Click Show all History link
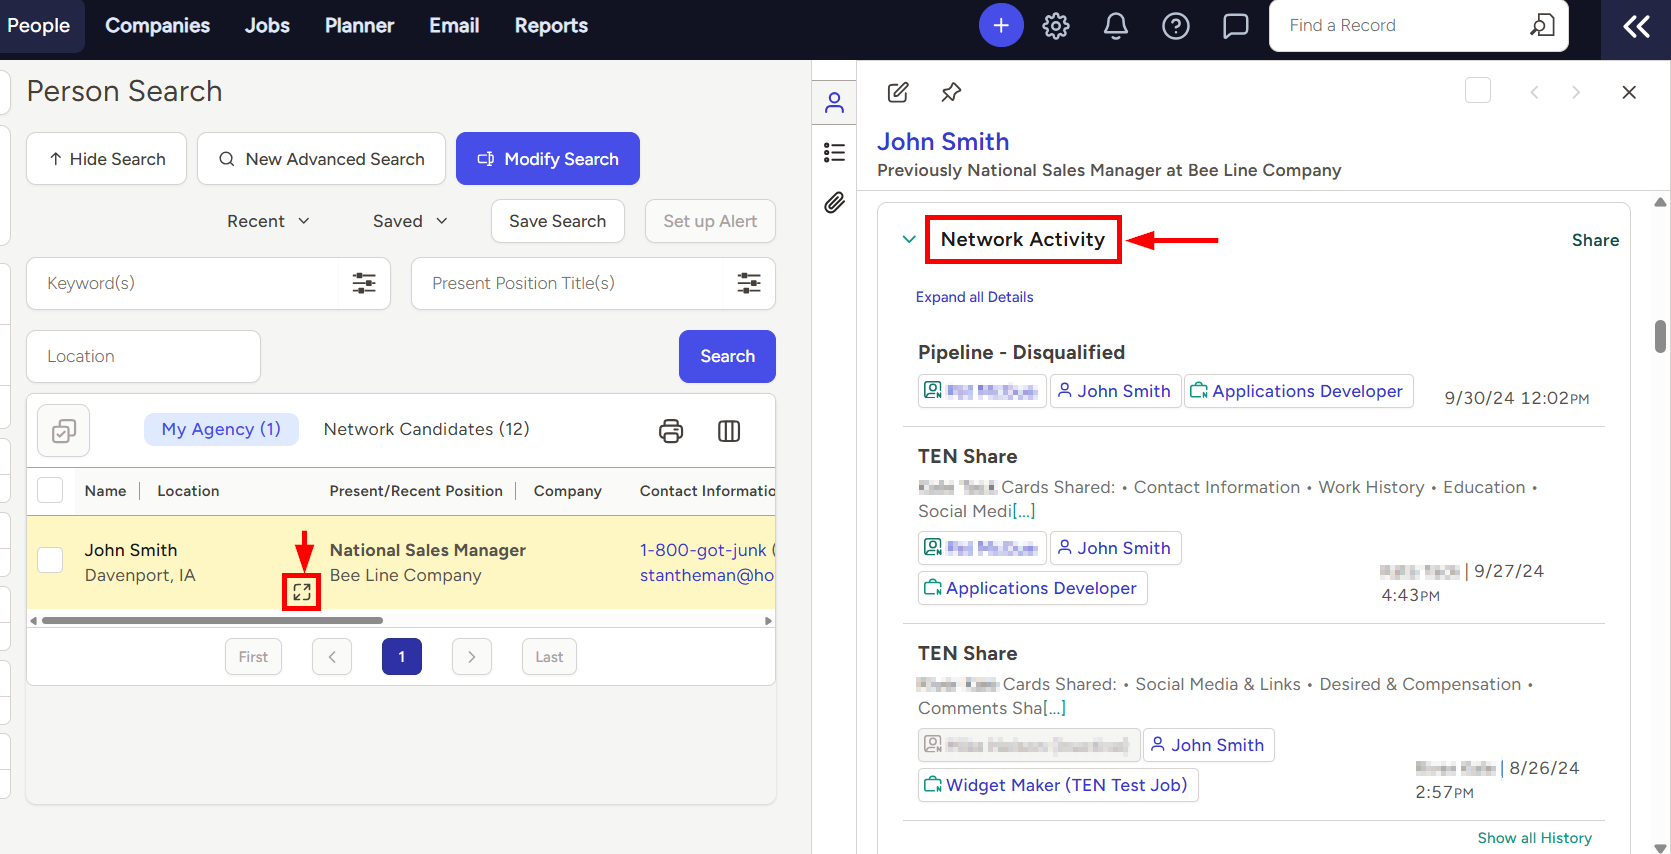The width and height of the screenshot is (1671, 854). pyautogui.click(x=1535, y=838)
